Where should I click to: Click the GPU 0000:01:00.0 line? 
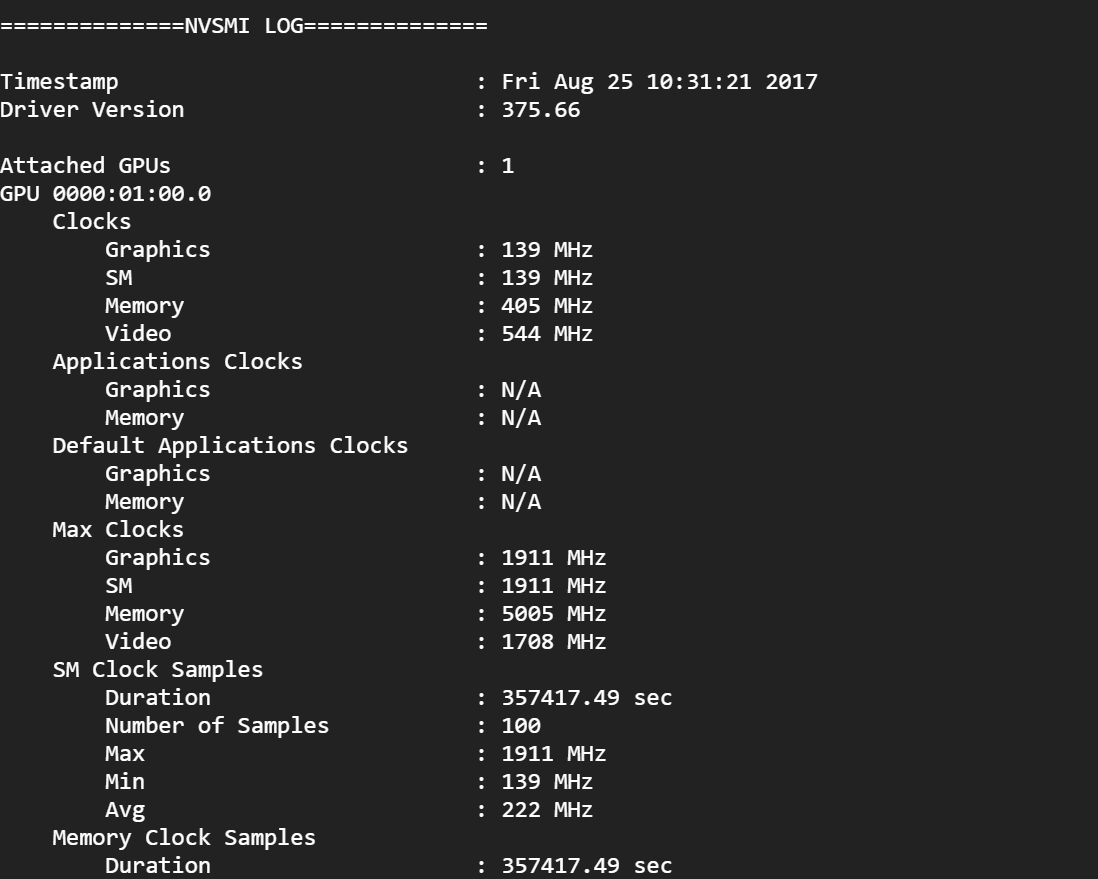click(x=105, y=194)
